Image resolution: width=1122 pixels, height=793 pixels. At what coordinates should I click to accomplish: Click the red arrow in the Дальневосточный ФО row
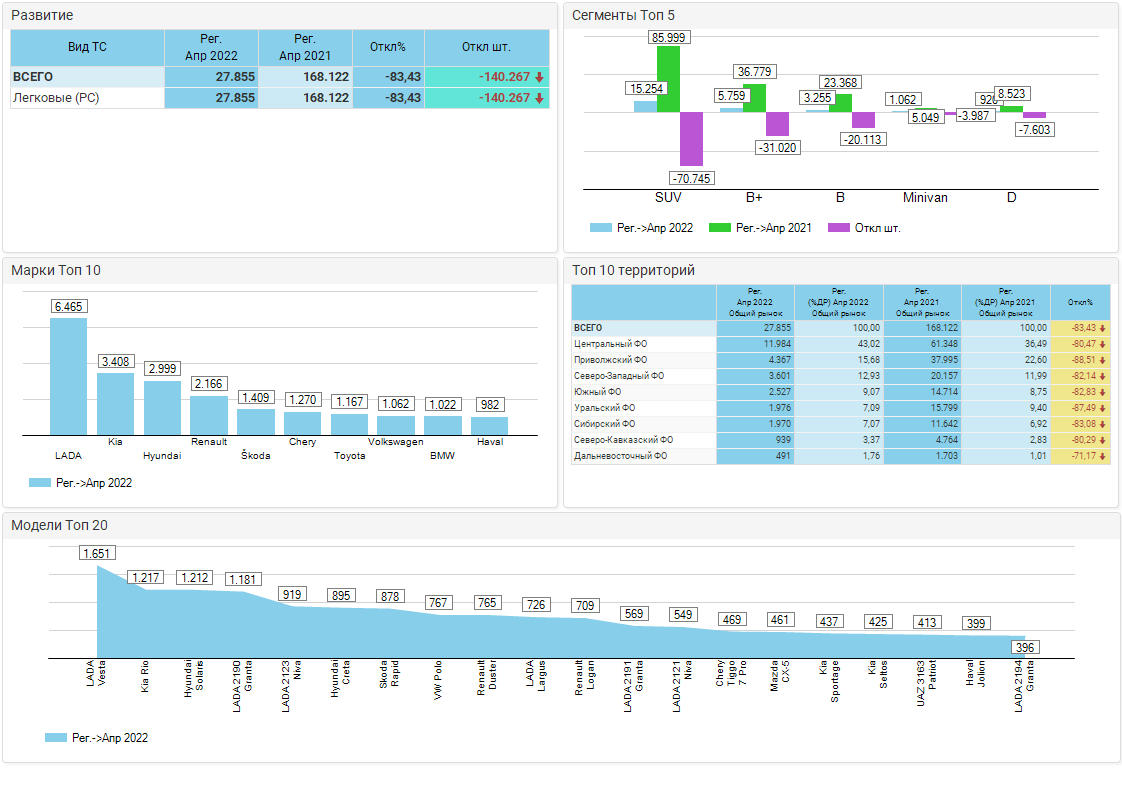(x=1102, y=456)
